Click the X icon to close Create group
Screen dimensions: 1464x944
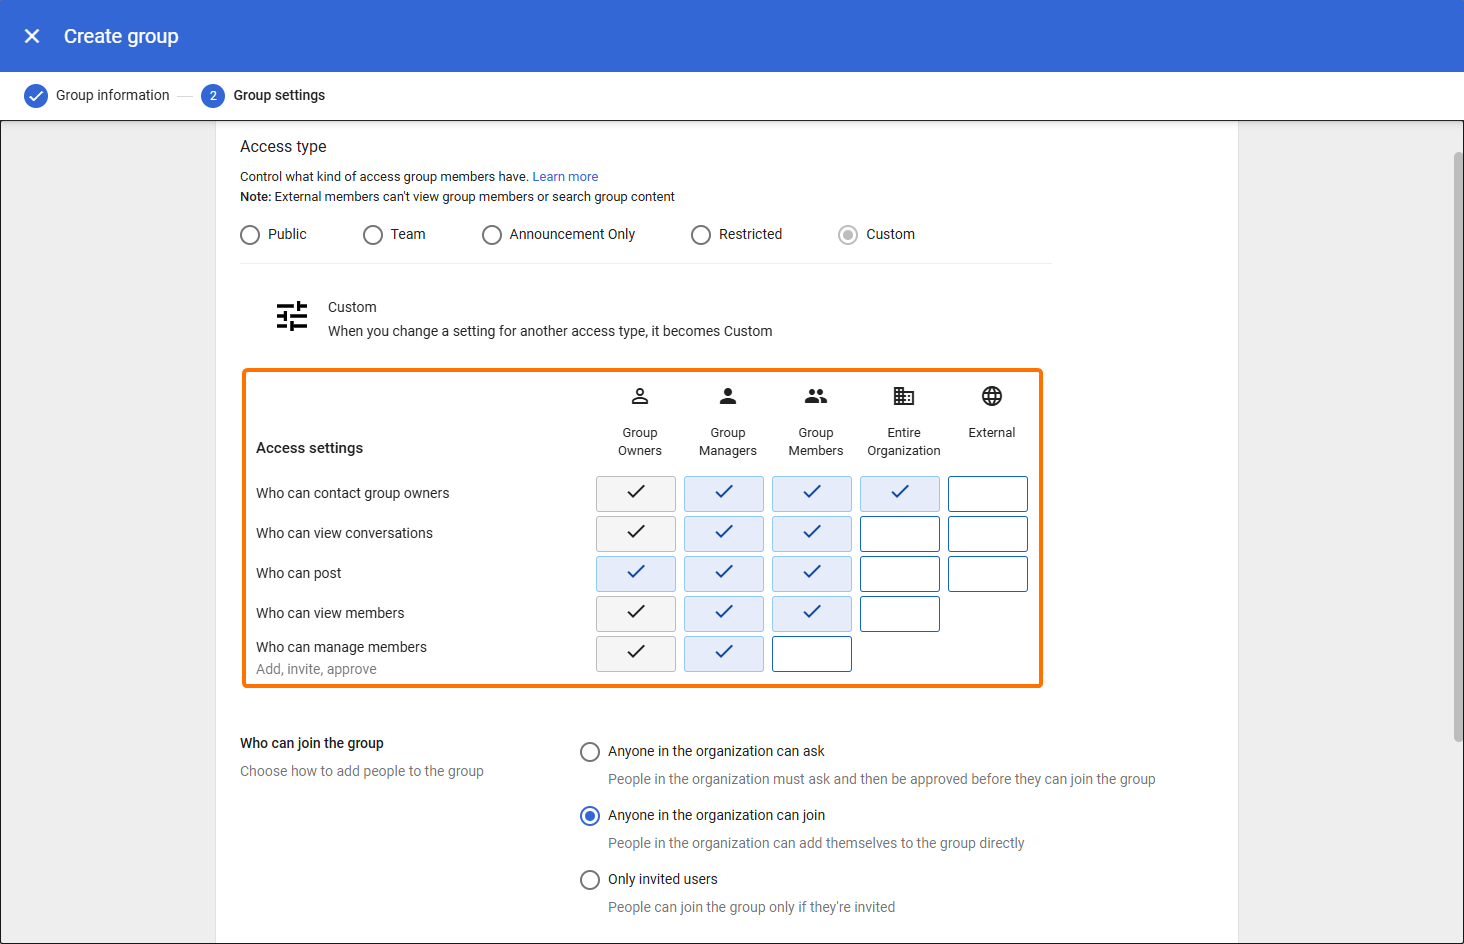[32, 36]
